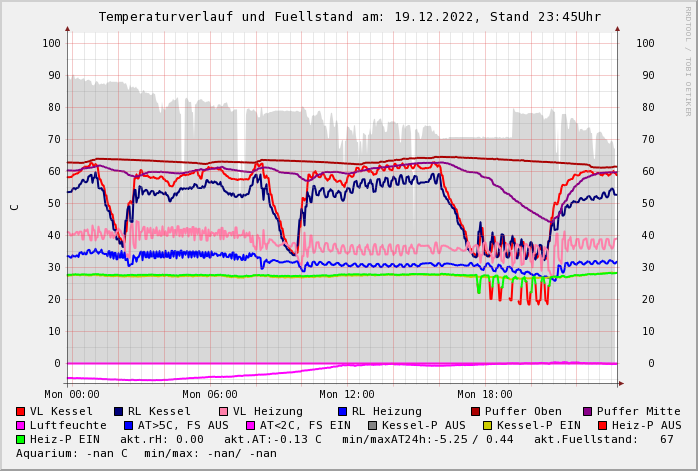Click the Mon 12:00 x-axis label
This screenshot has width=698, height=471.
click(x=347, y=395)
